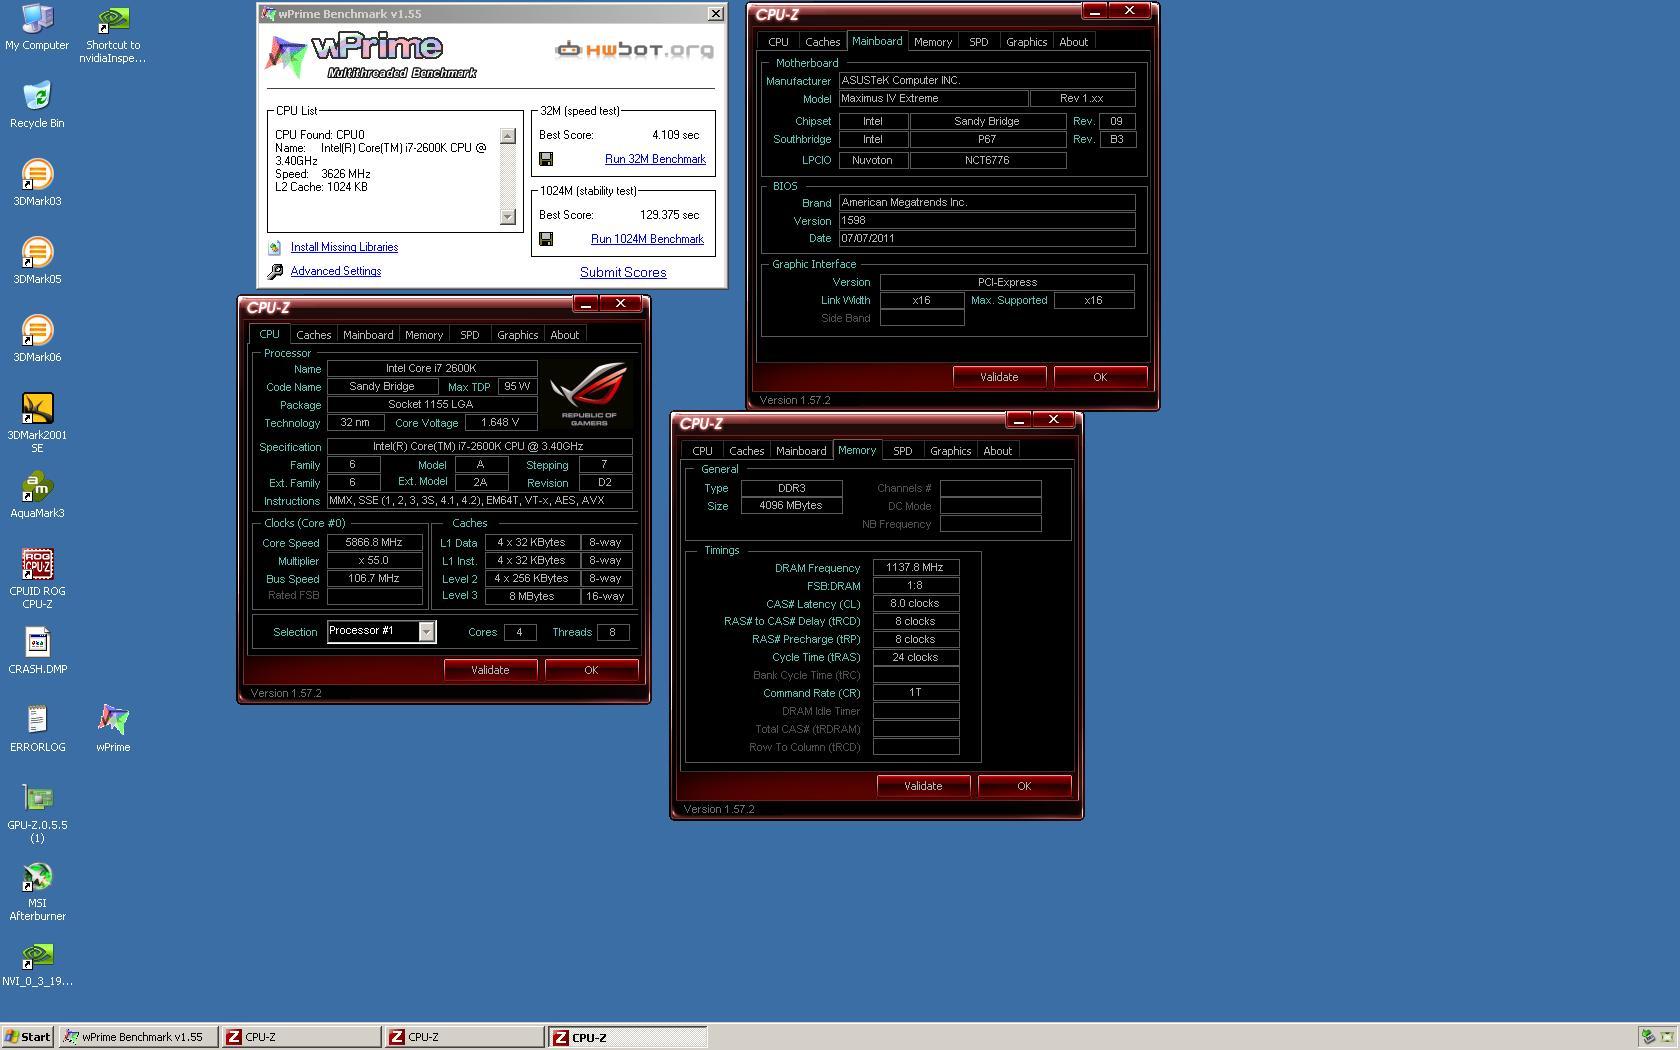Image resolution: width=1680 pixels, height=1050 pixels.
Task: Open About tab in Mainboard window
Action: click(1073, 42)
